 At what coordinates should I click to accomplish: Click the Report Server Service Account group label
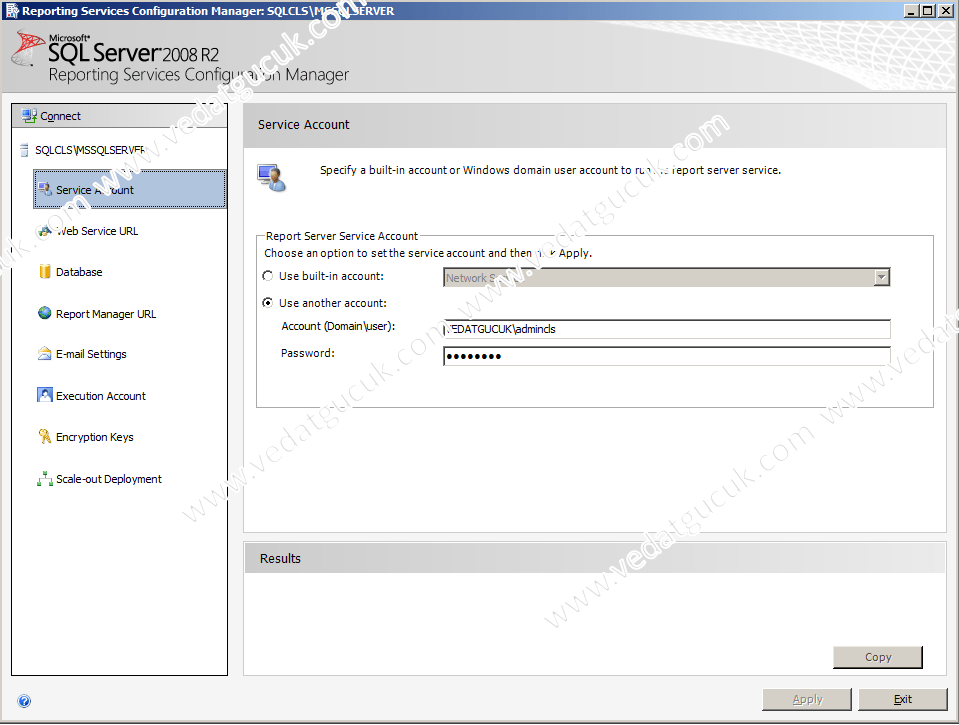(x=342, y=236)
